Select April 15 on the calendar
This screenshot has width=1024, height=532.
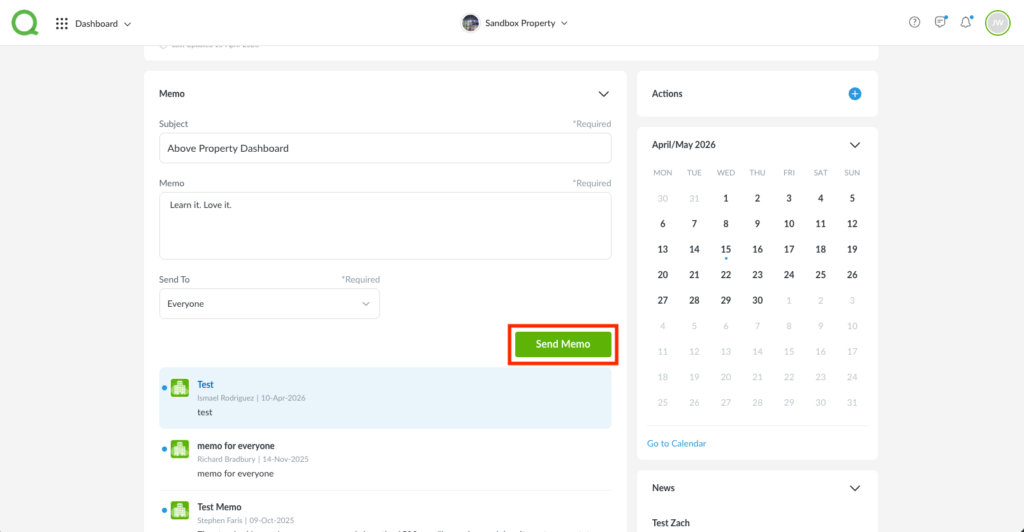tap(726, 249)
